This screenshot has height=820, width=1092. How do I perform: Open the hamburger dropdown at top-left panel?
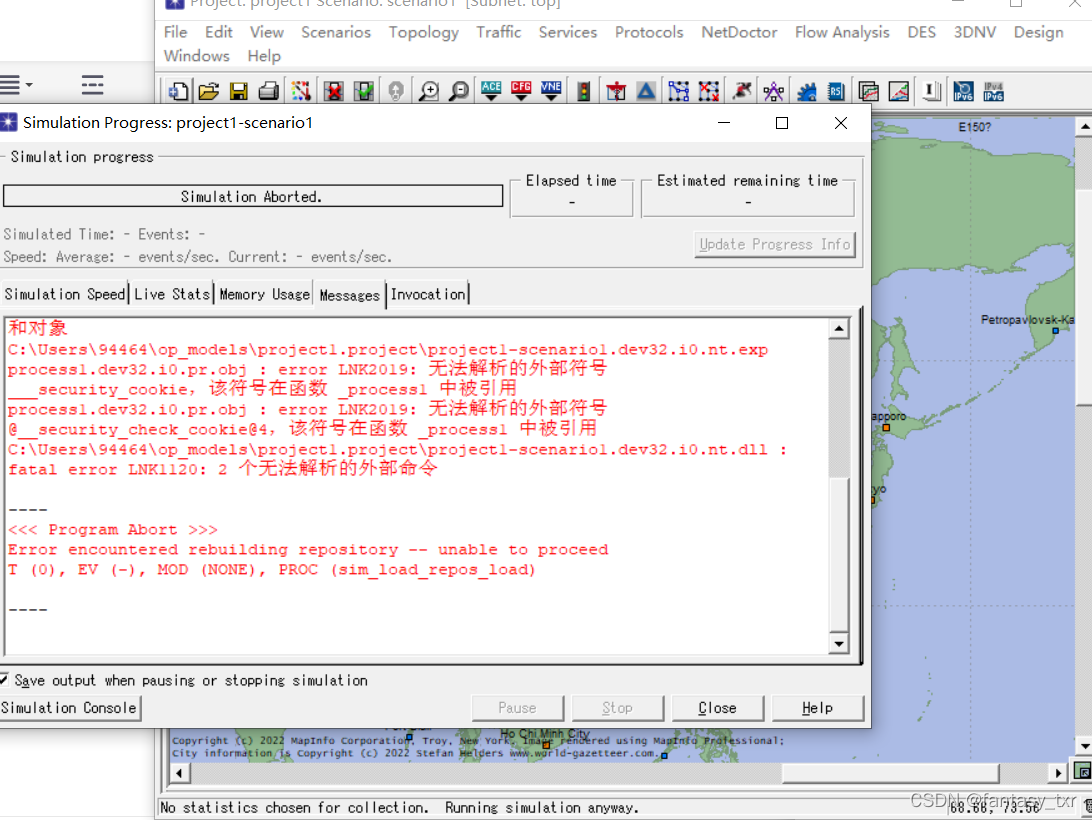pyautogui.click(x=16, y=85)
